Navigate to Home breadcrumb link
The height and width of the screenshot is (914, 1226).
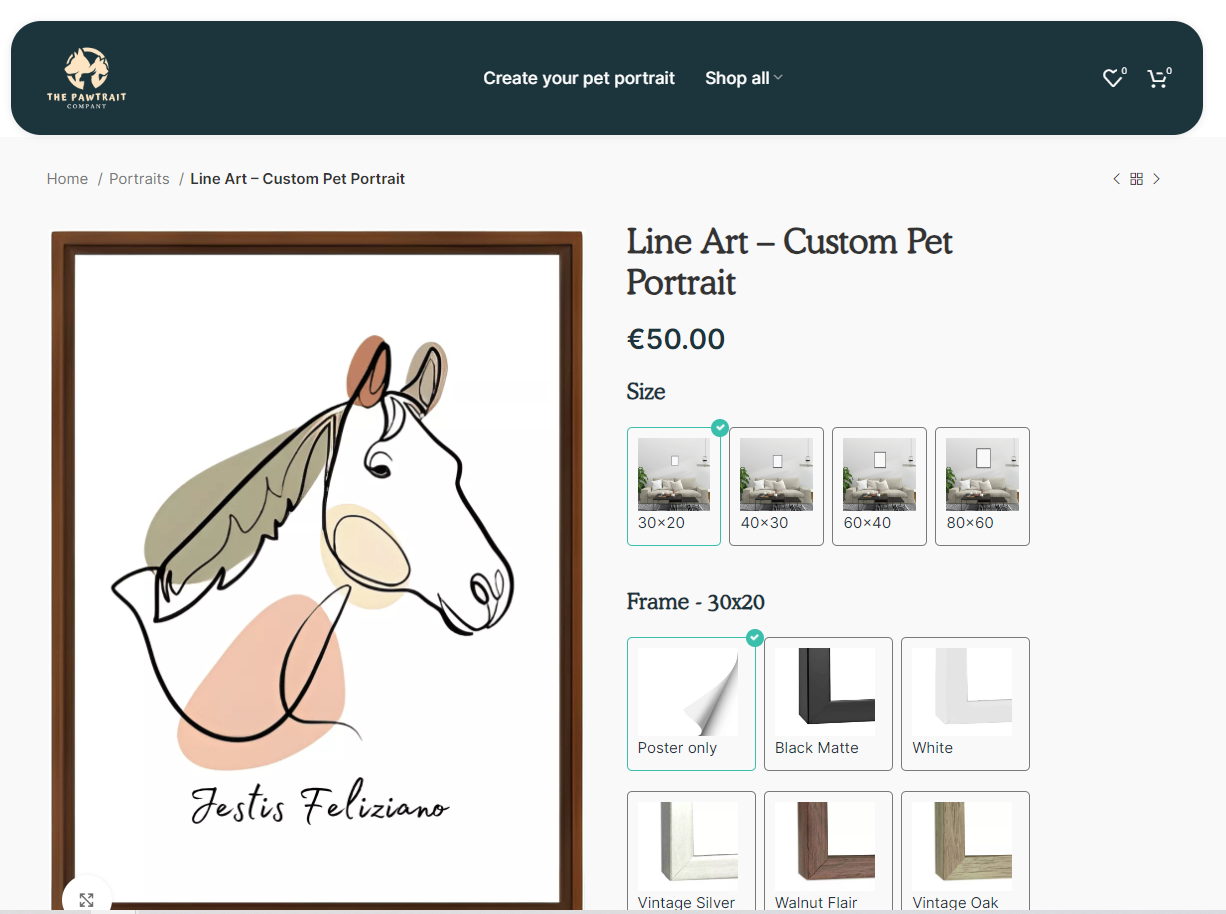pos(67,179)
